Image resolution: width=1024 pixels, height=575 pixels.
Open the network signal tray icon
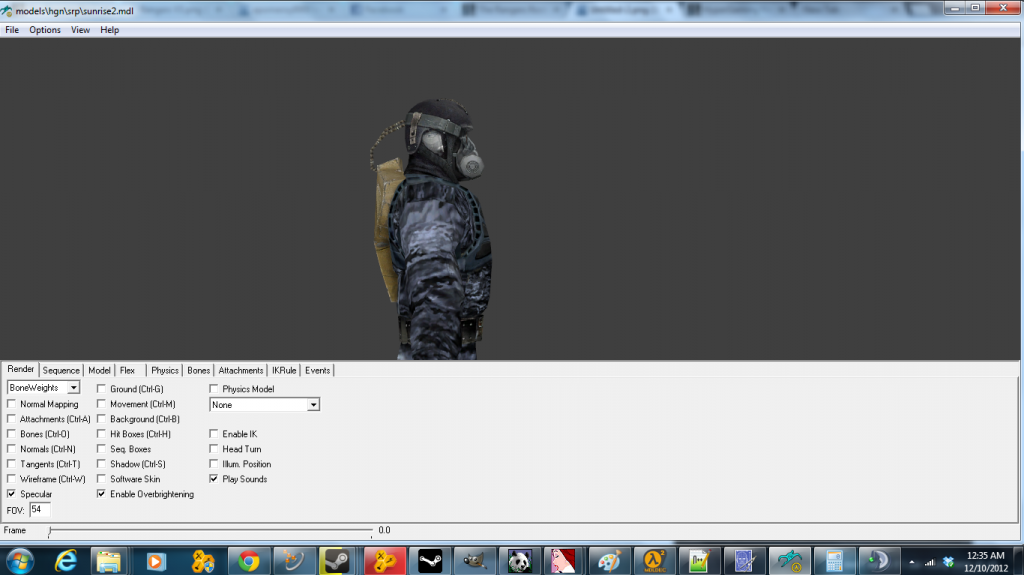click(x=929, y=562)
